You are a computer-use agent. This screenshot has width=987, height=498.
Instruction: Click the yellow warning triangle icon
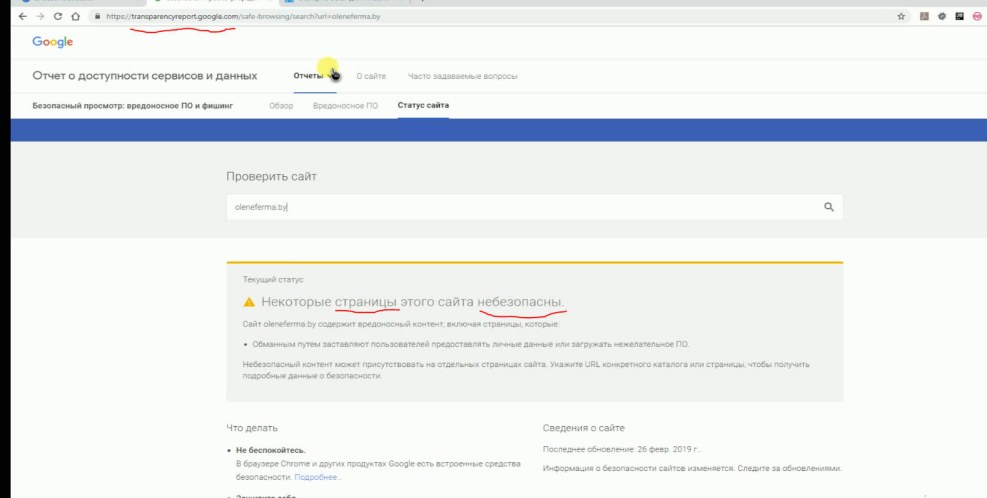[249, 302]
